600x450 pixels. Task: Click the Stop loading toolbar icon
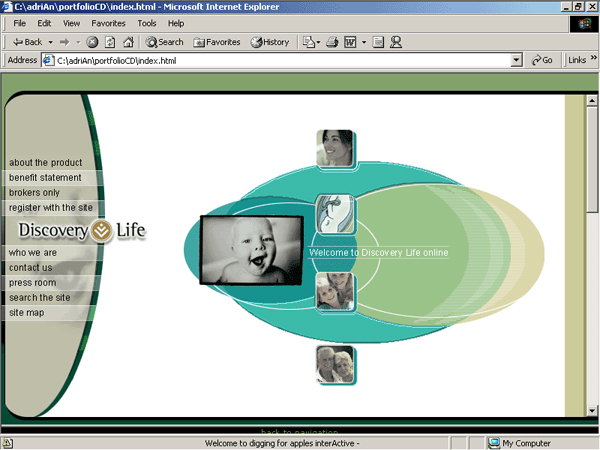[x=92, y=42]
